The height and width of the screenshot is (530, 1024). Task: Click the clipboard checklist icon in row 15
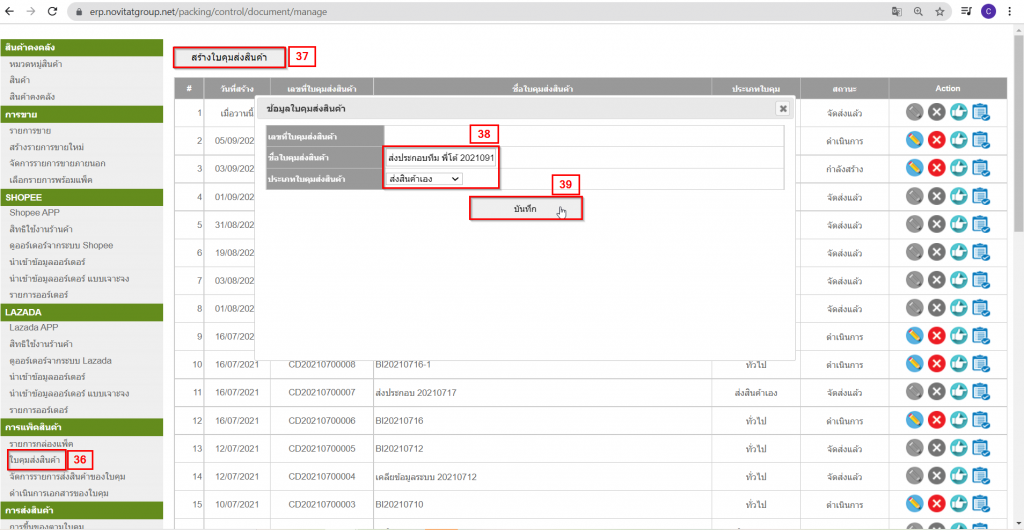[x=980, y=505]
